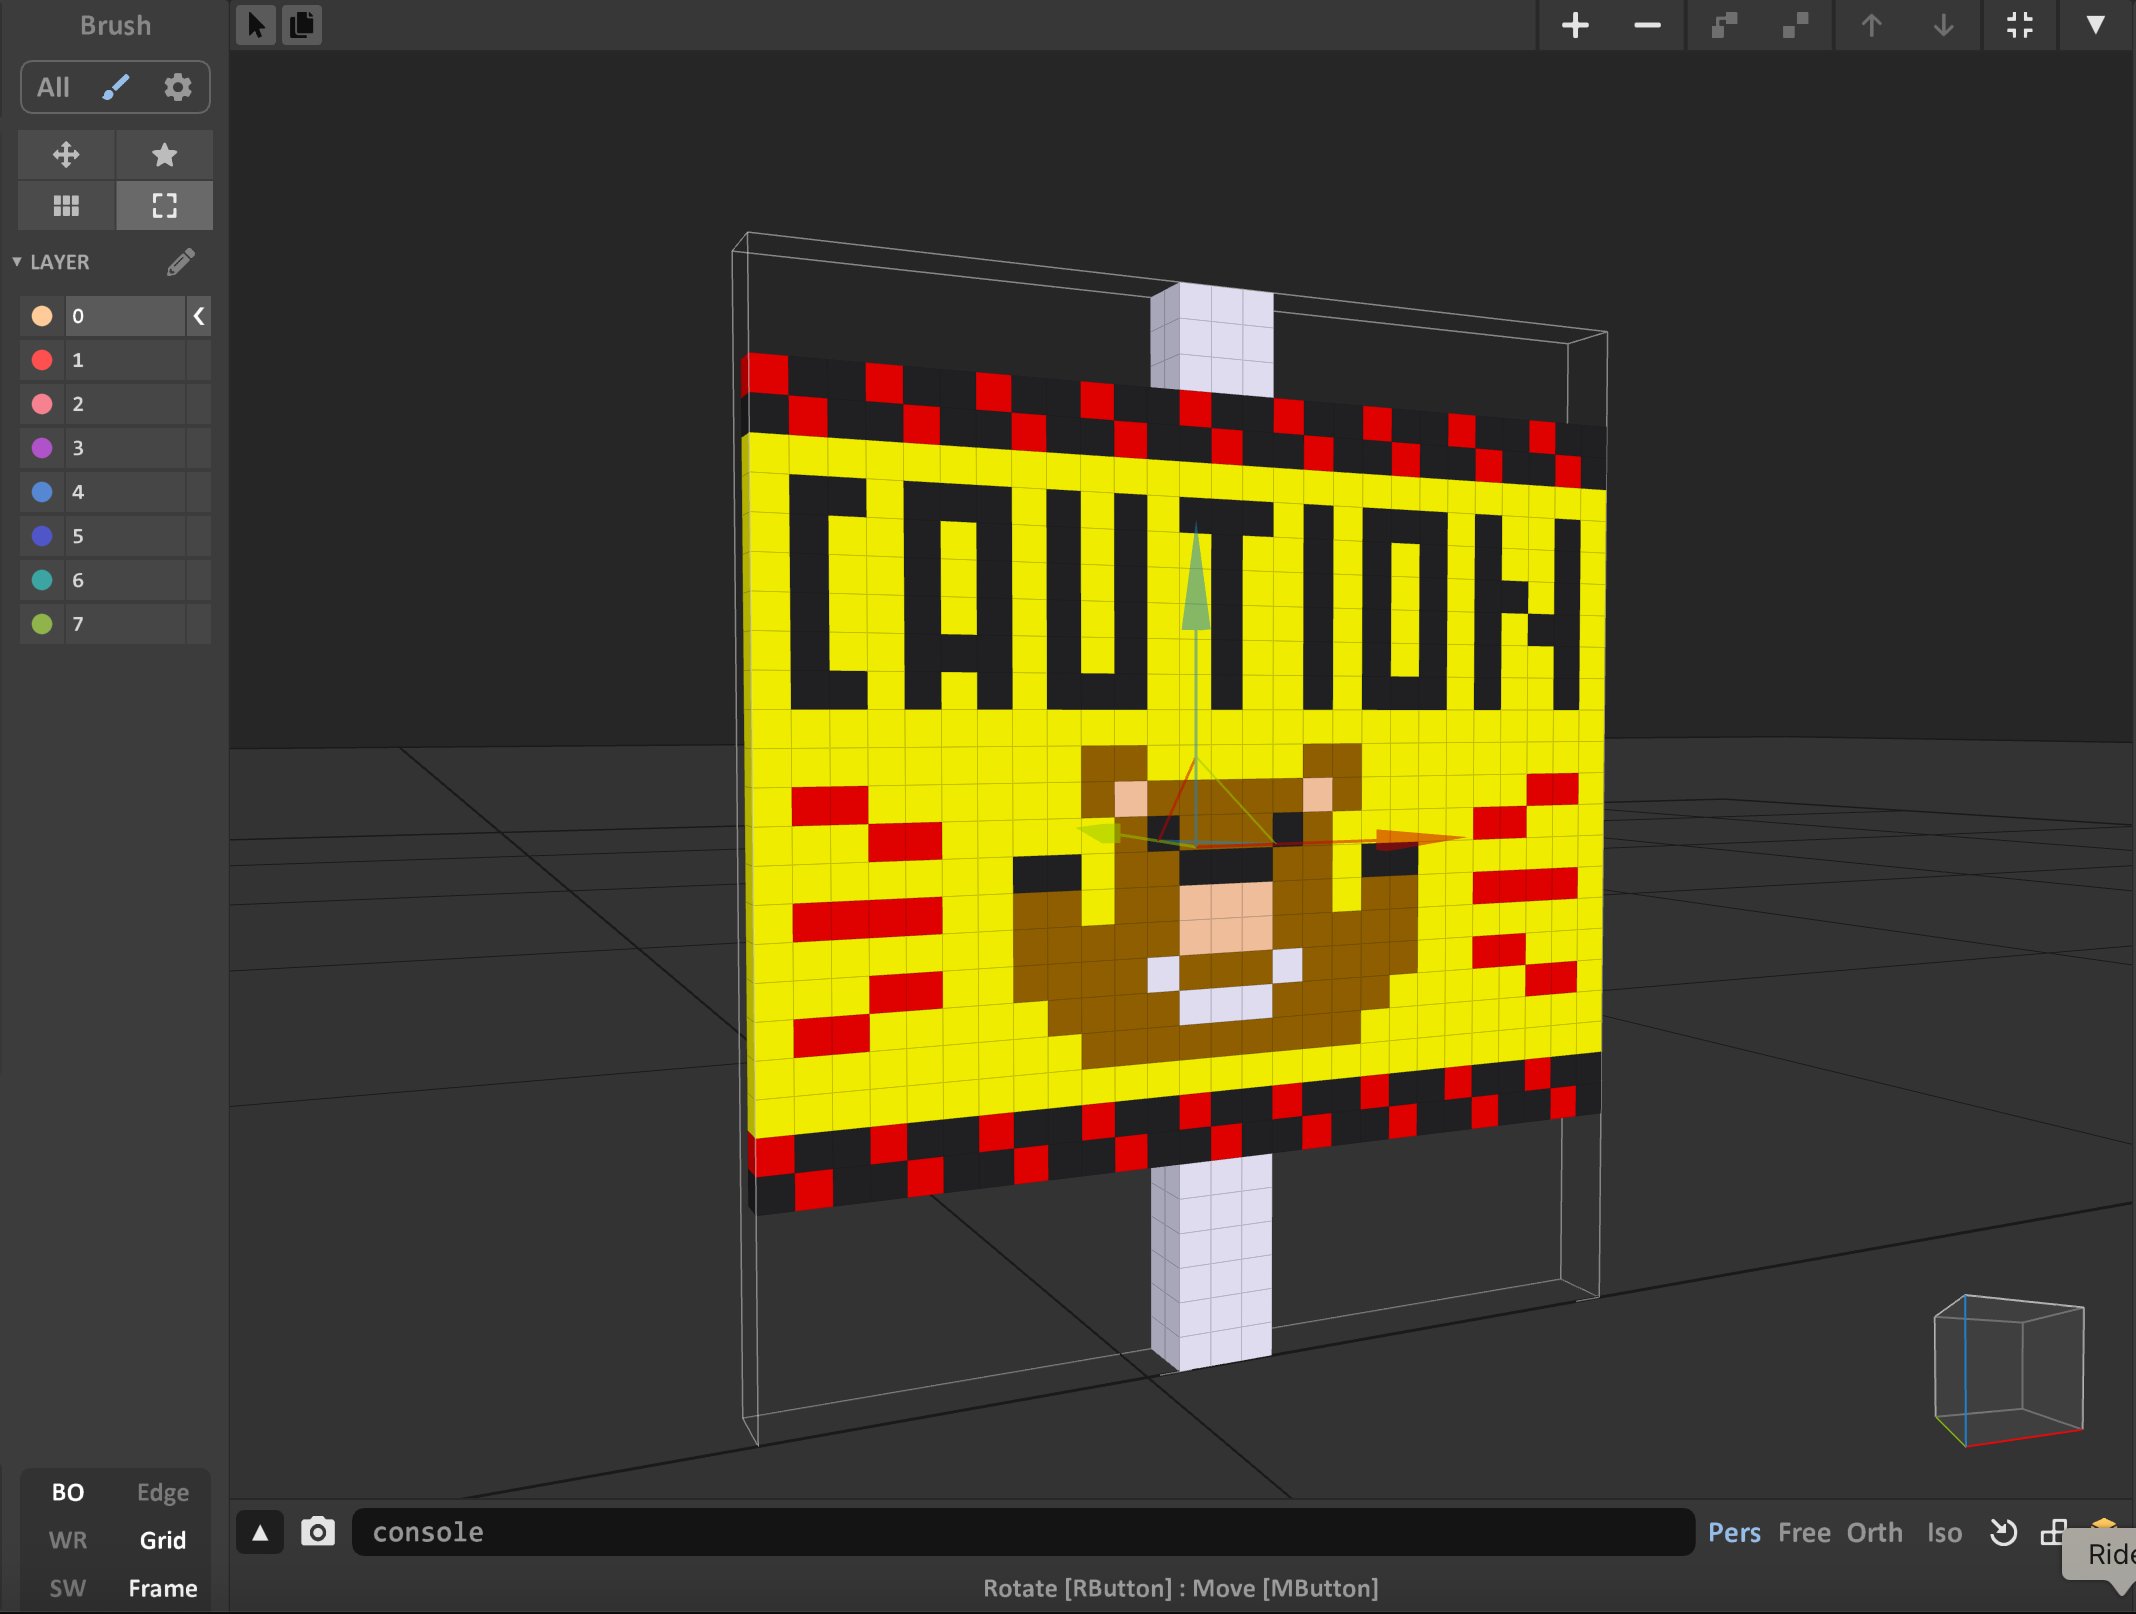Screen dimensions: 2136x1614
Task: Switch to Free camera mode
Action: pyautogui.click(x=1804, y=1533)
